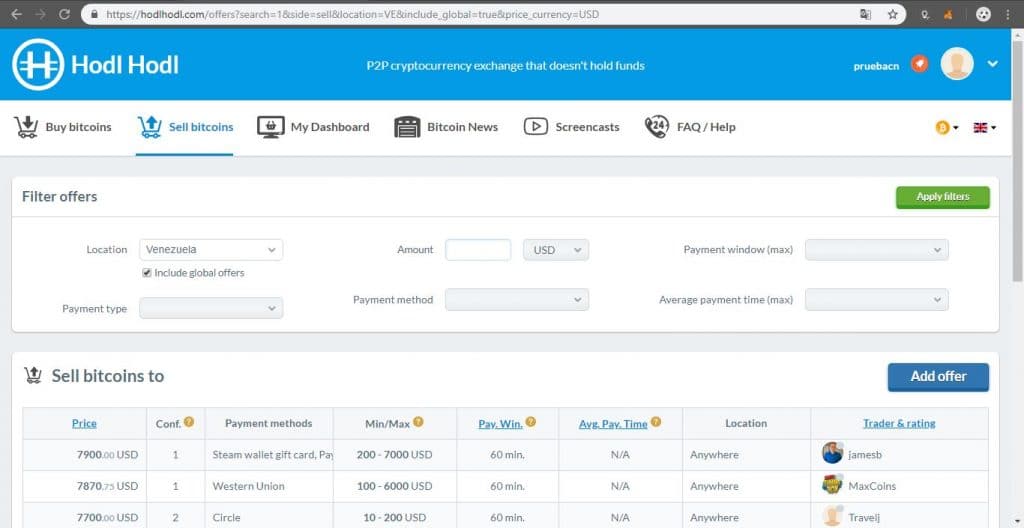
Task: Click the Hodl Hodl logo icon
Action: click(38, 65)
